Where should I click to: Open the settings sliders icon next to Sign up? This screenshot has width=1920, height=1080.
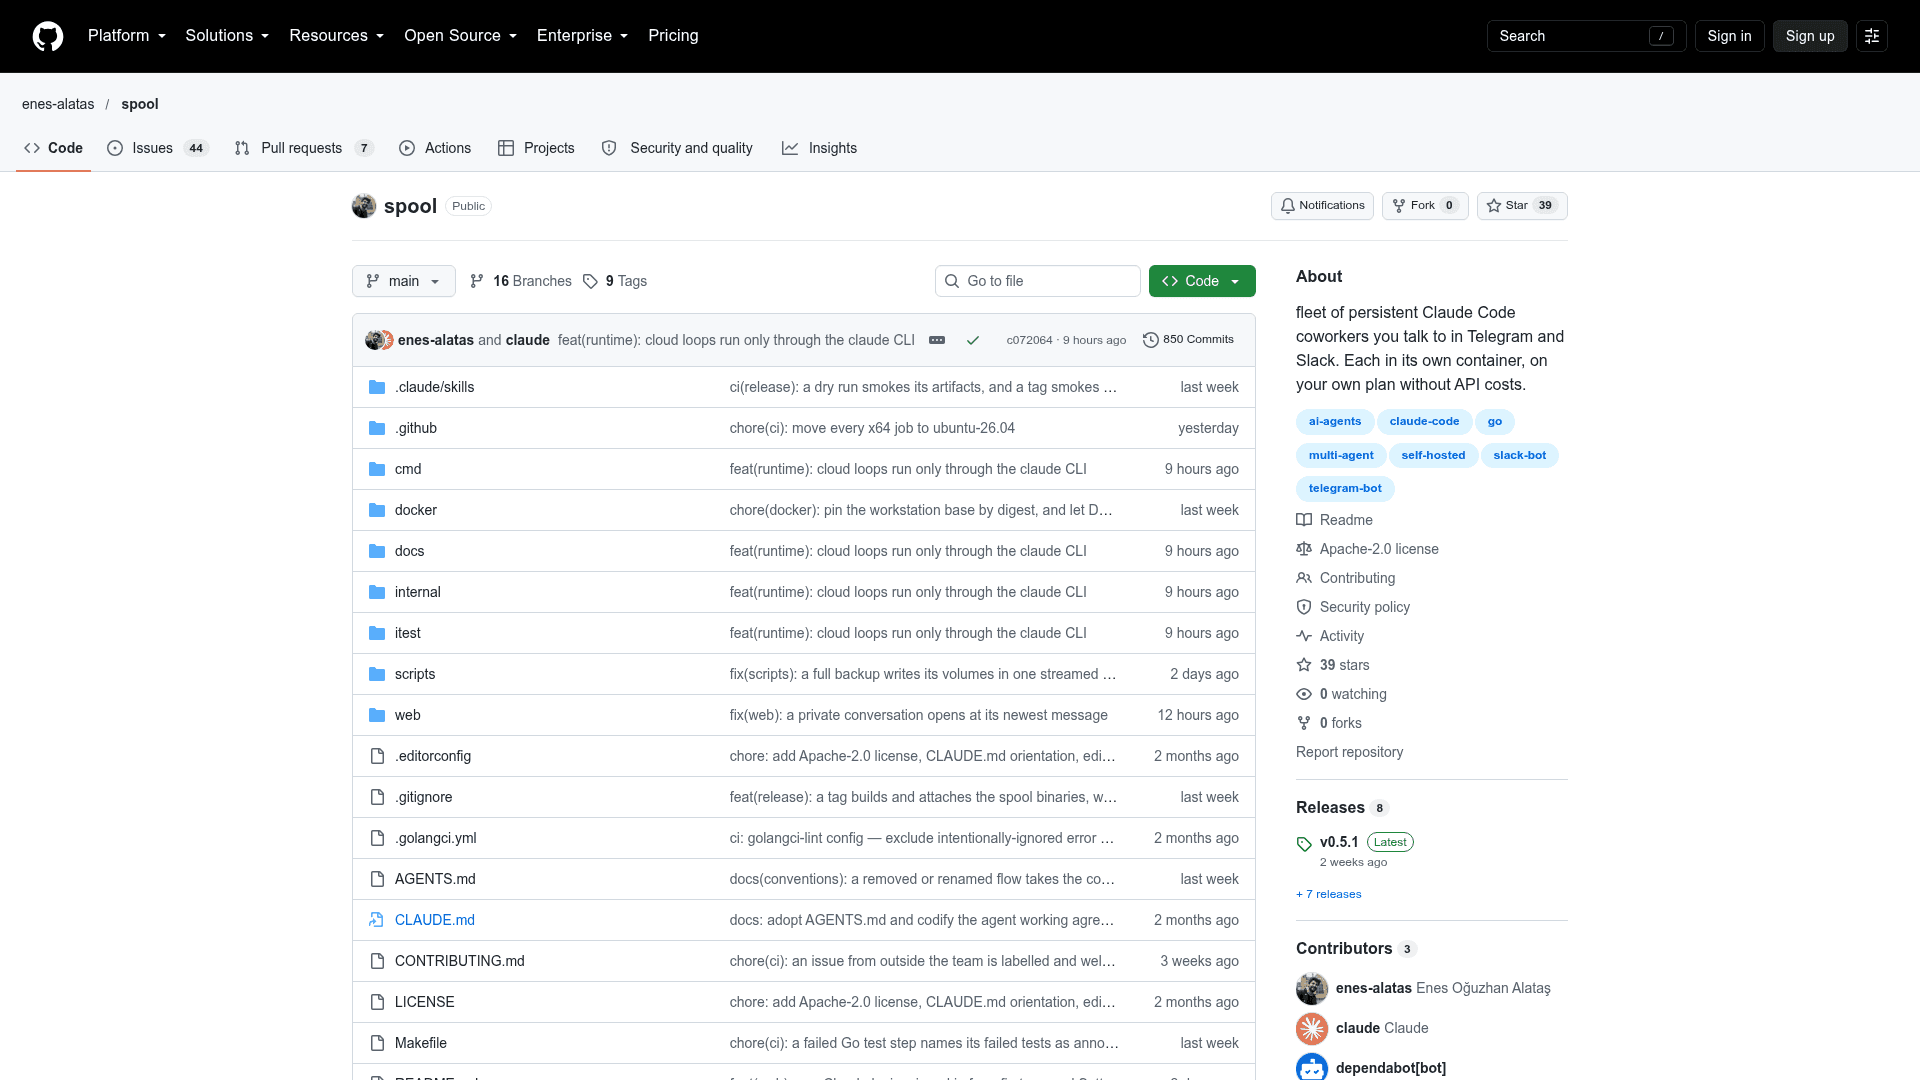[x=1872, y=36]
